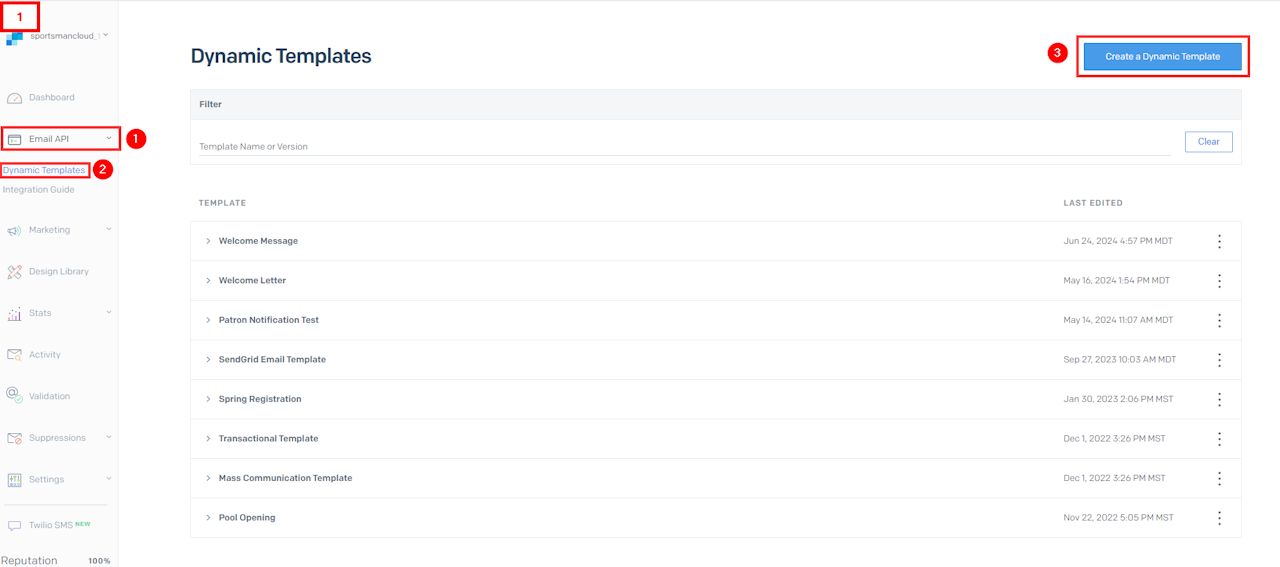Expand the Spring Registration template row

tap(208, 399)
